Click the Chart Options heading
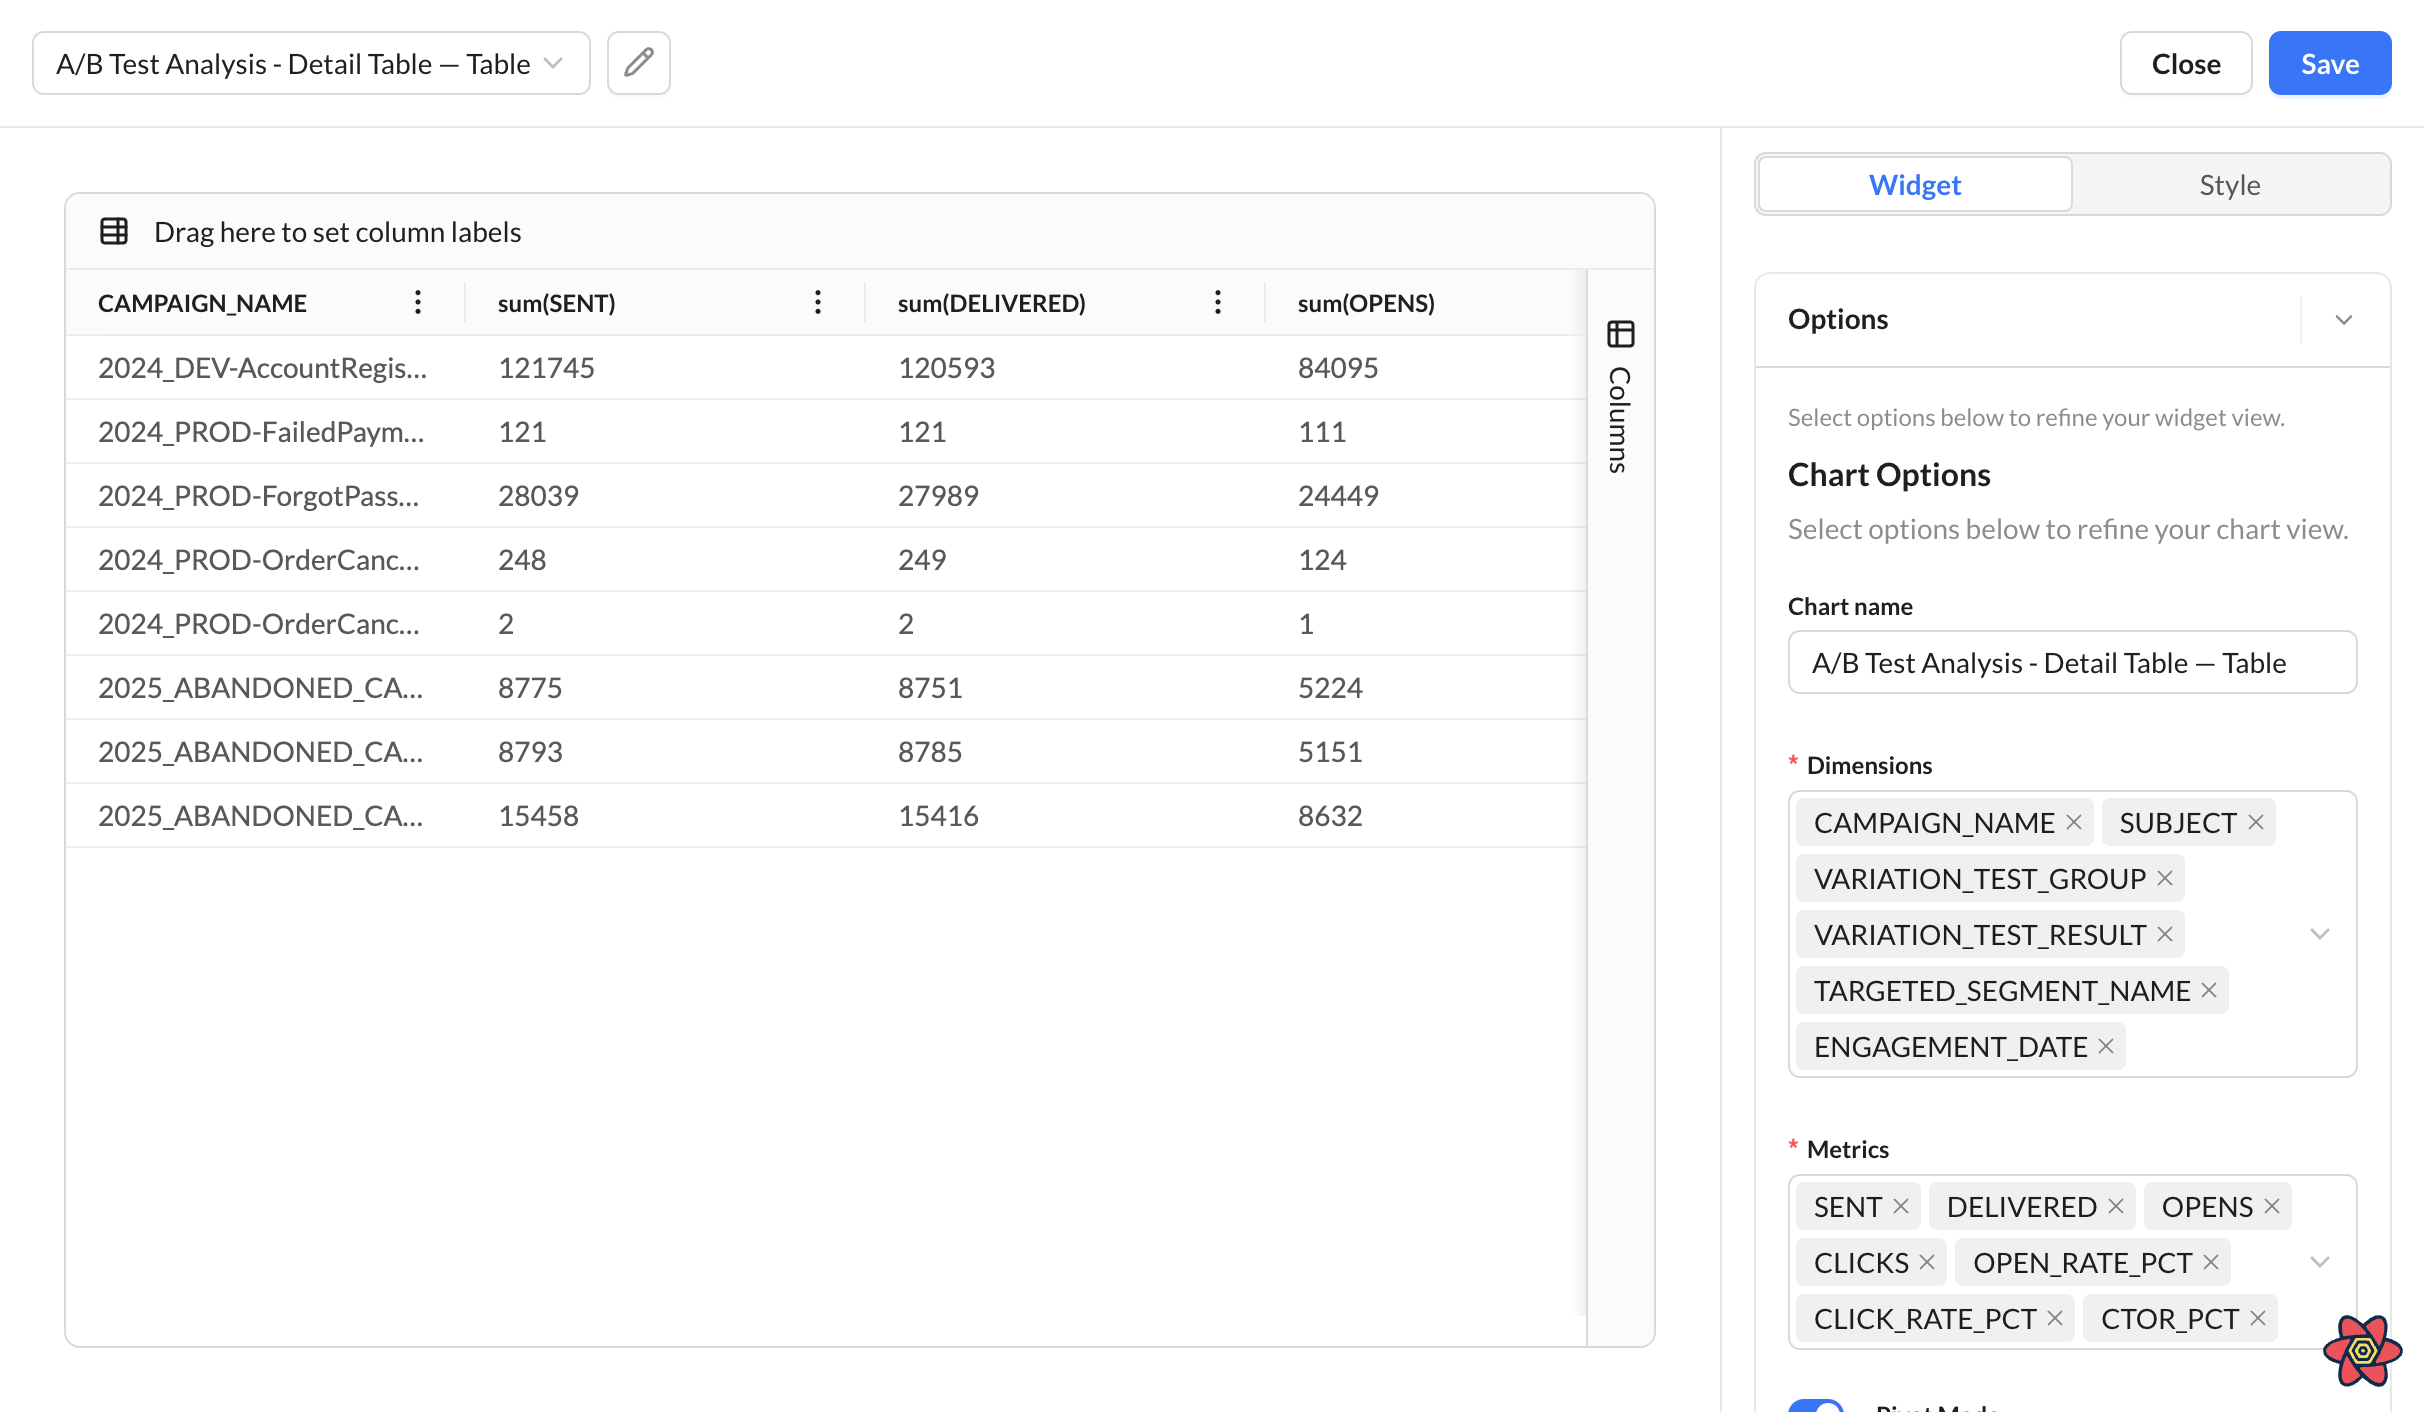The width and height of the screenshot is (2424, 1412). pyautogui.click(x=1889, y=474)
